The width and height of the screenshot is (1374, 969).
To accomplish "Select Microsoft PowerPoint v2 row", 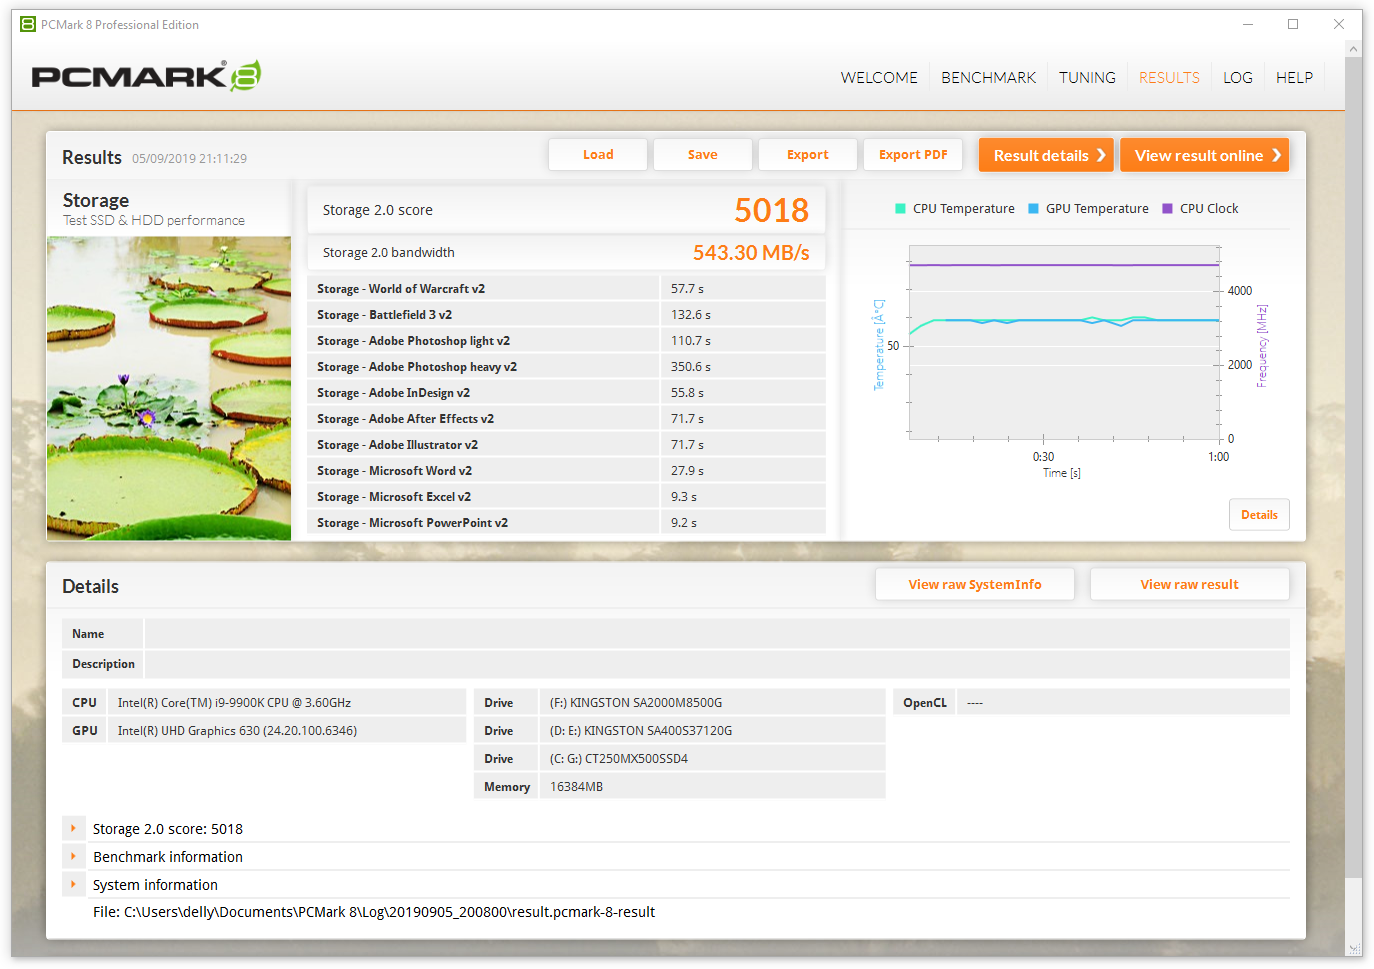I will click(566, 523).
